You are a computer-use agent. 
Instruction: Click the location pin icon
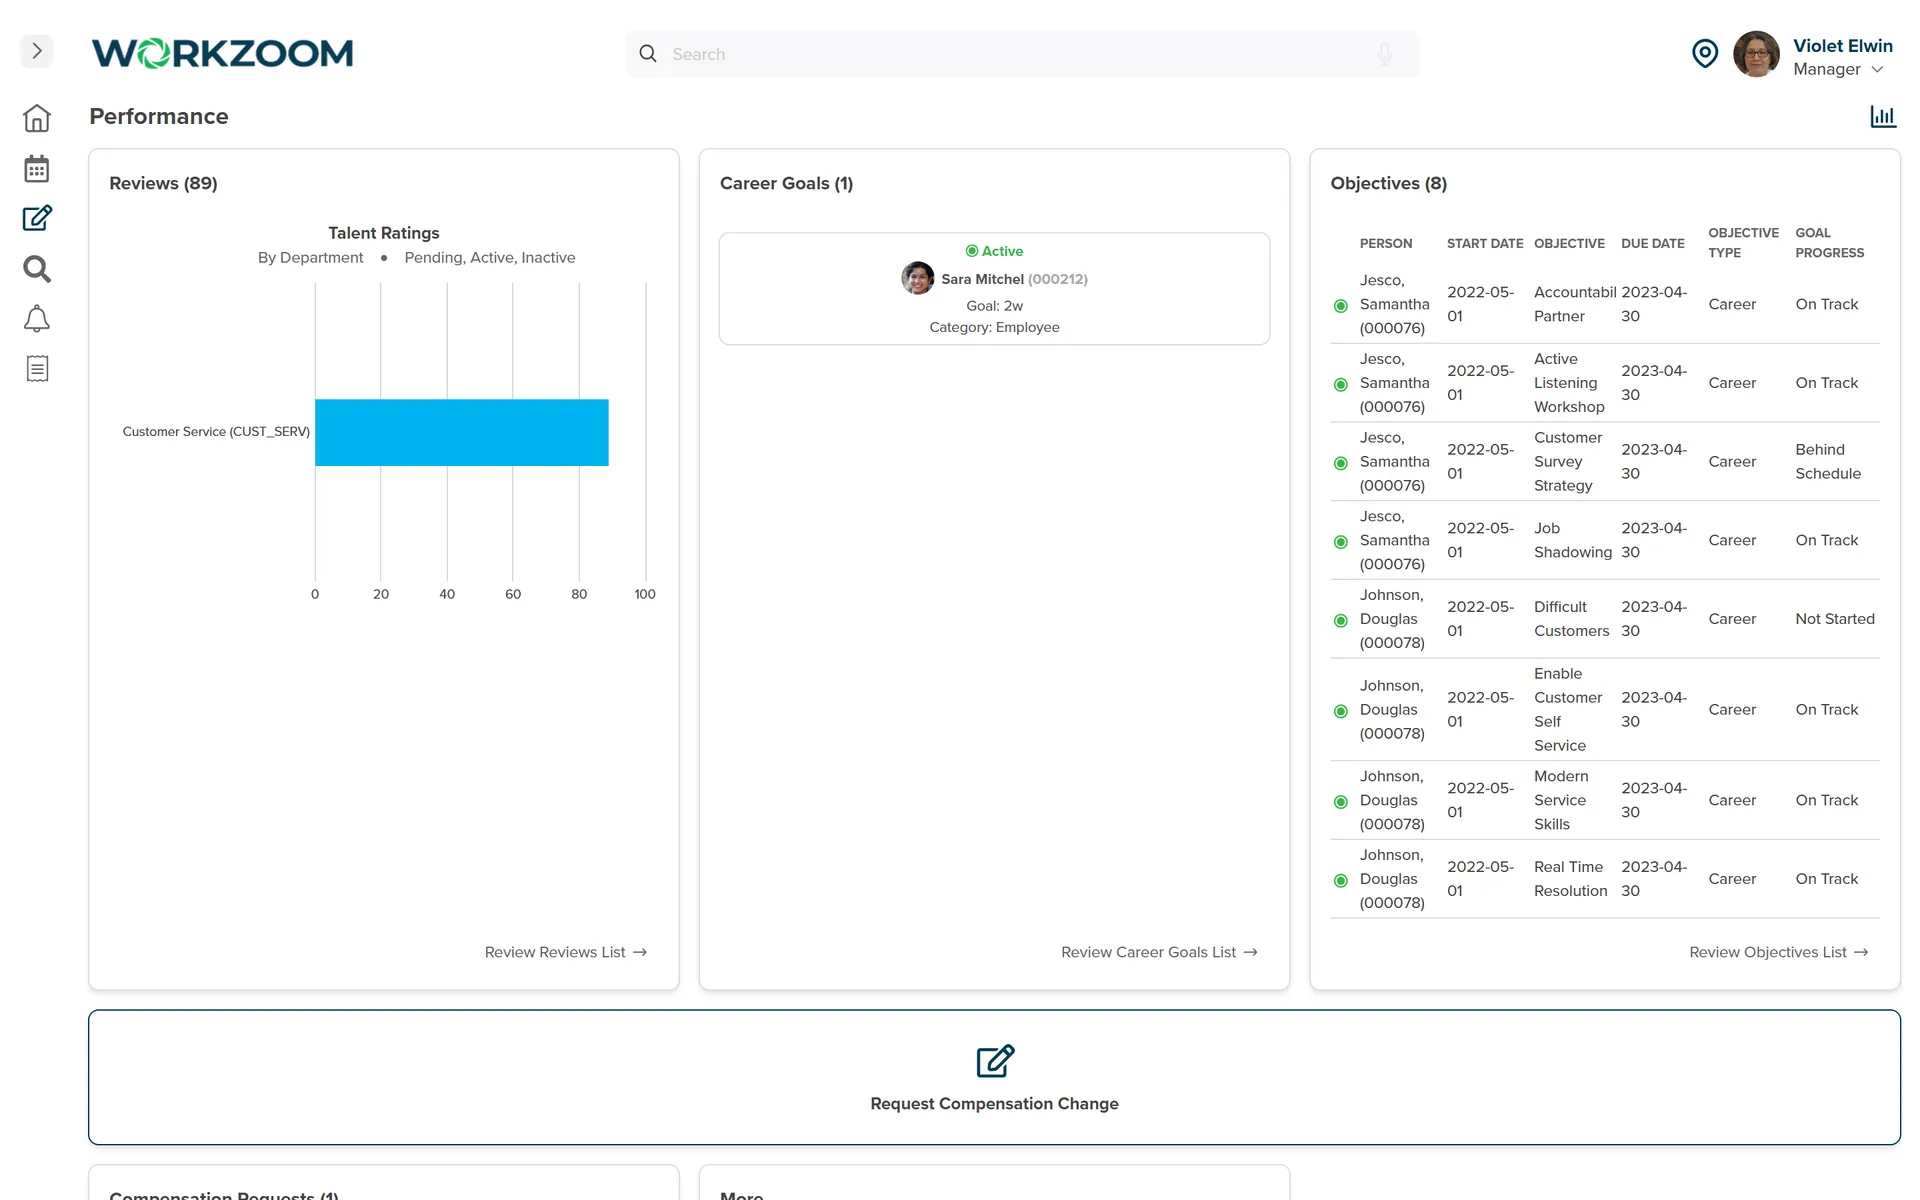[1705, 54]
